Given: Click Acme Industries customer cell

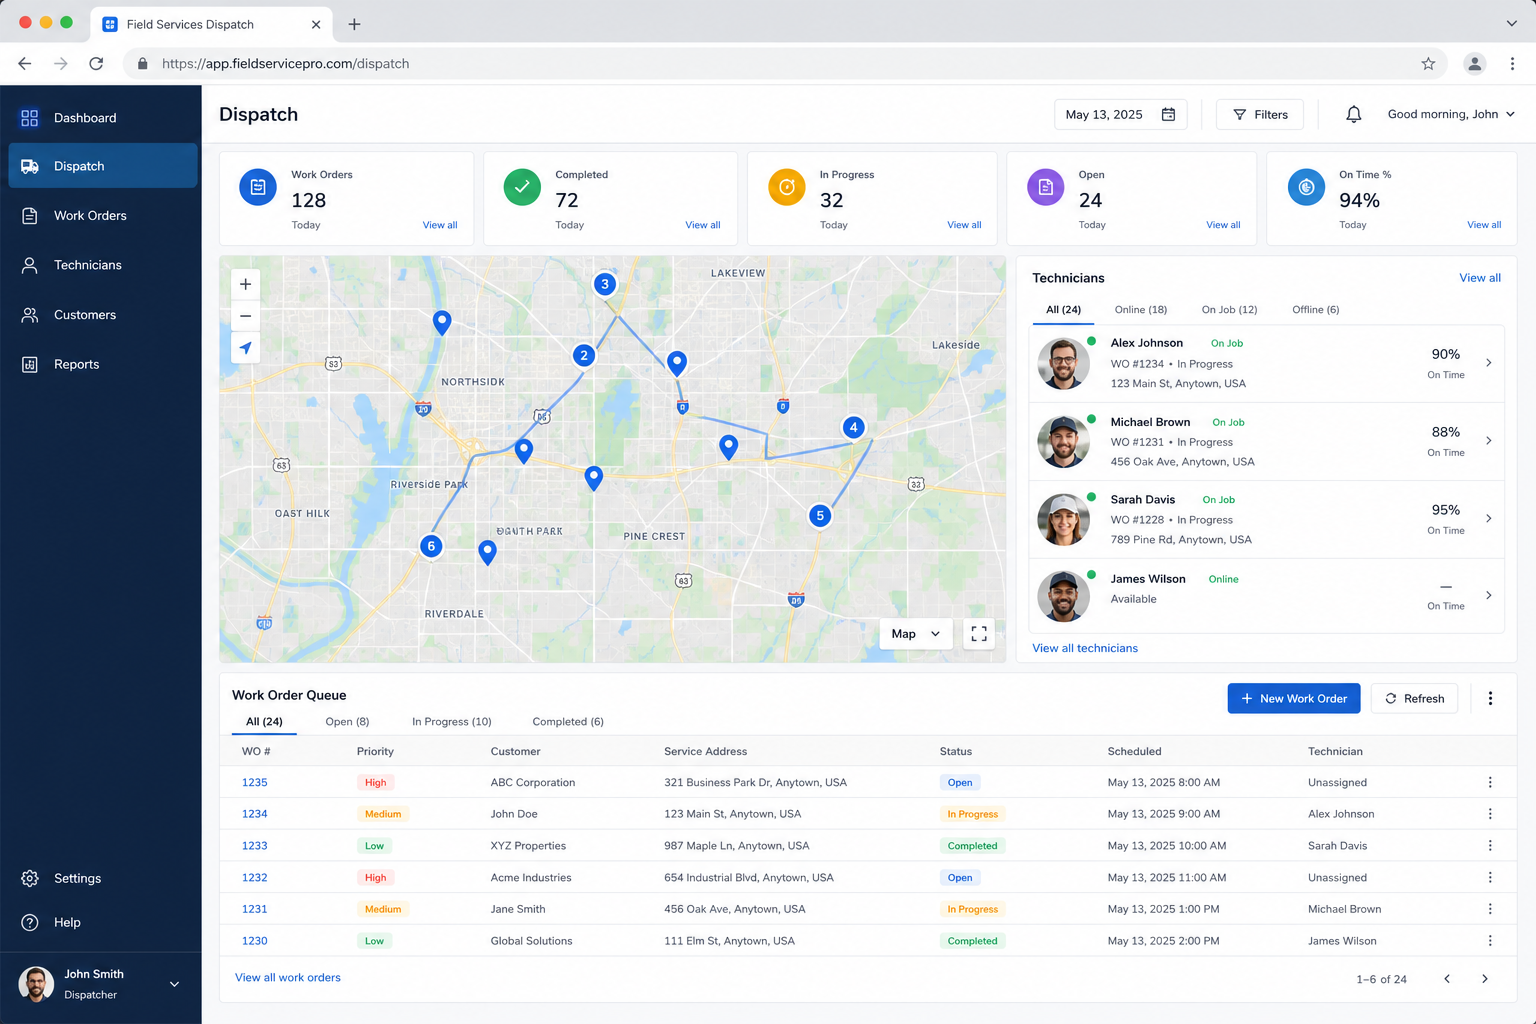Looking at the screenshot, I should coord(531,878).
